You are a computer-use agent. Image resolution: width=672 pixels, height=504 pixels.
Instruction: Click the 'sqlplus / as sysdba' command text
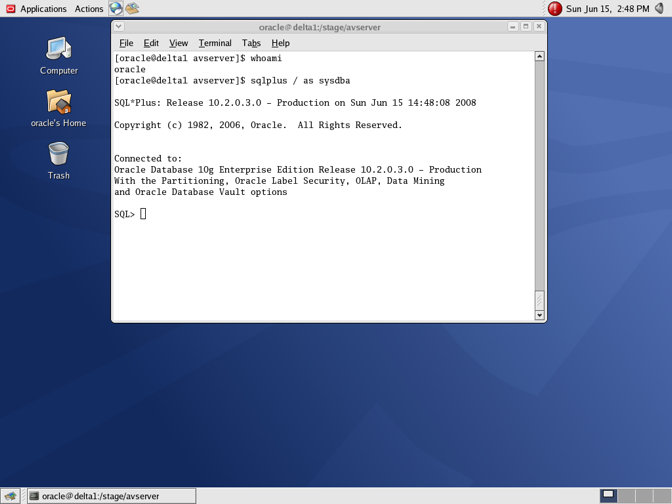(x=300, y=81)
